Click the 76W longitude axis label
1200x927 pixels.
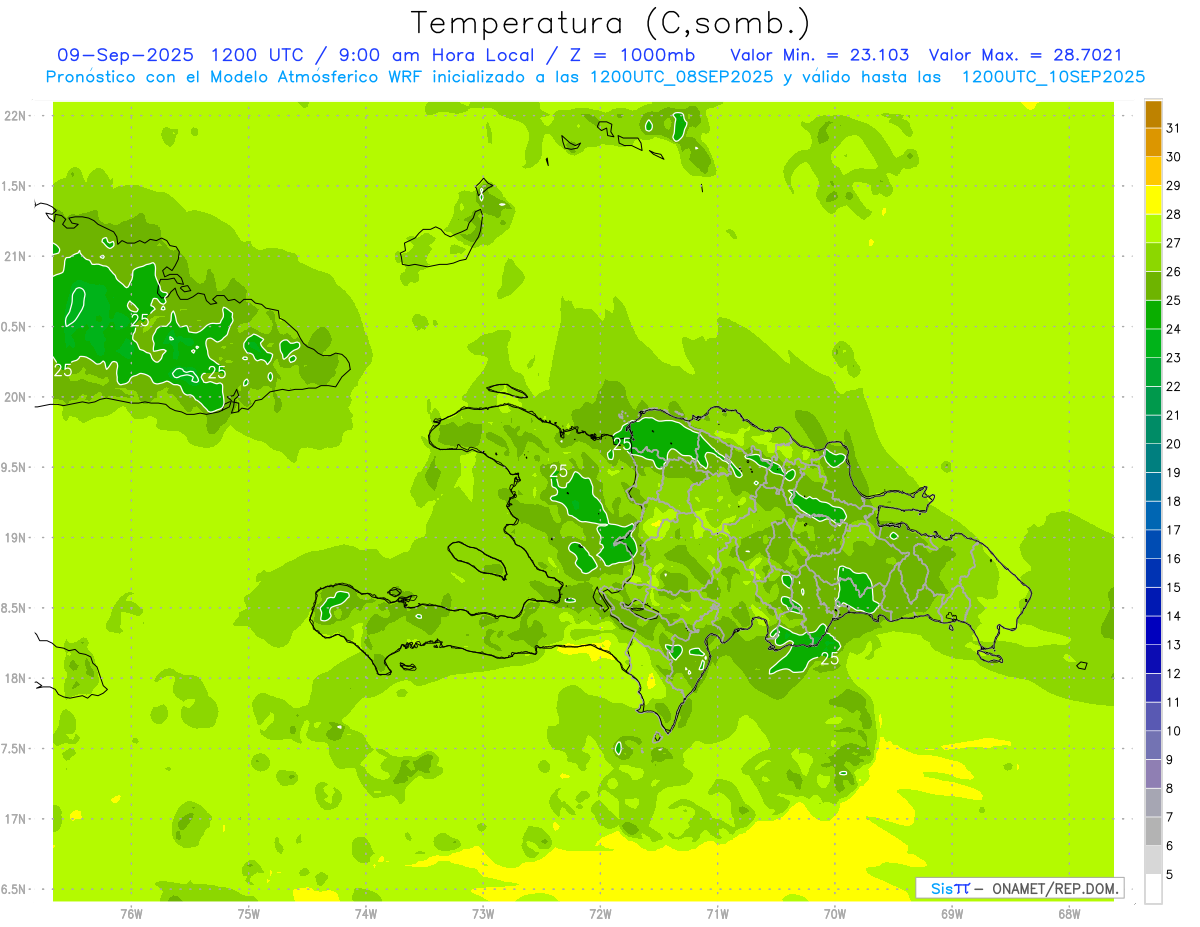tap(131, 914)
